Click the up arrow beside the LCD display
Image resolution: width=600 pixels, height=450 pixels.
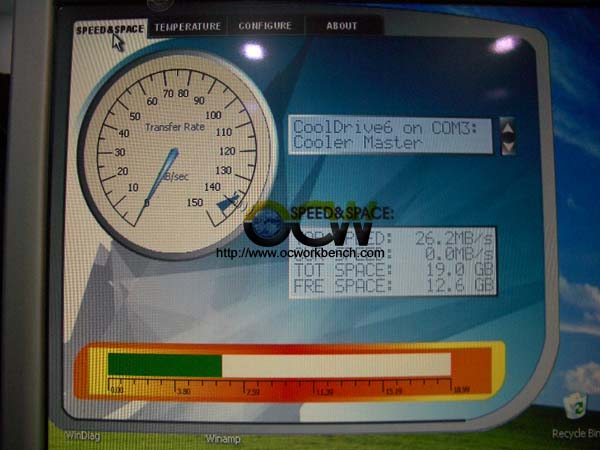(508, 126)
